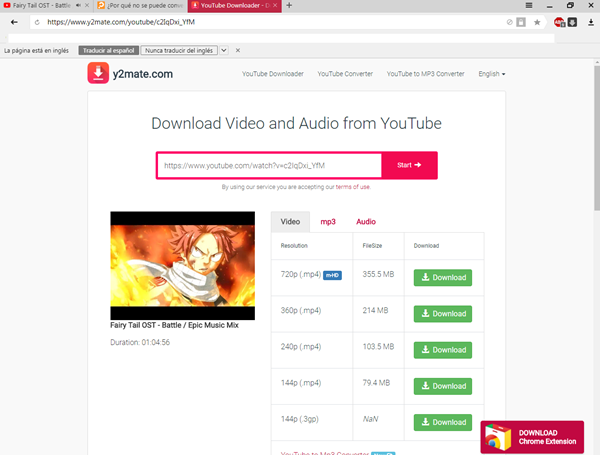Close the YouTube Downloader tab
The height and width of the screenshot is (455, 600).
[x=275, y=5]
